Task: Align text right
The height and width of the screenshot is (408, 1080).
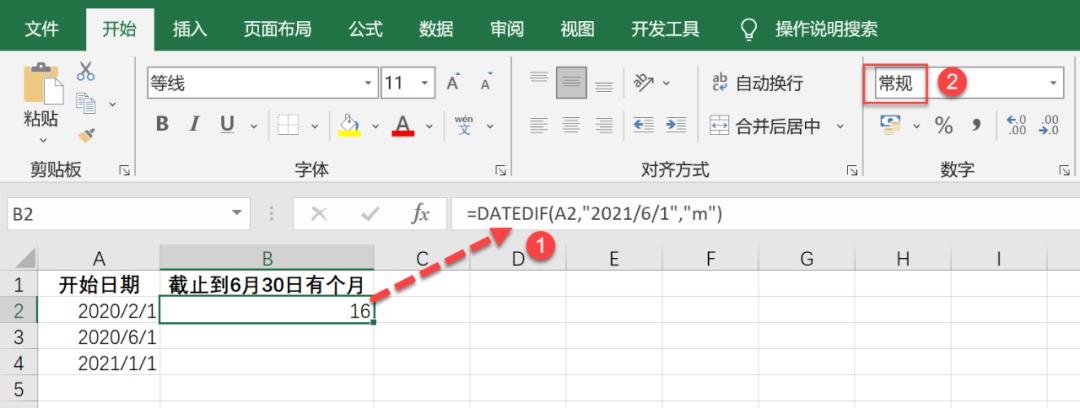Action: coord(604,125)
